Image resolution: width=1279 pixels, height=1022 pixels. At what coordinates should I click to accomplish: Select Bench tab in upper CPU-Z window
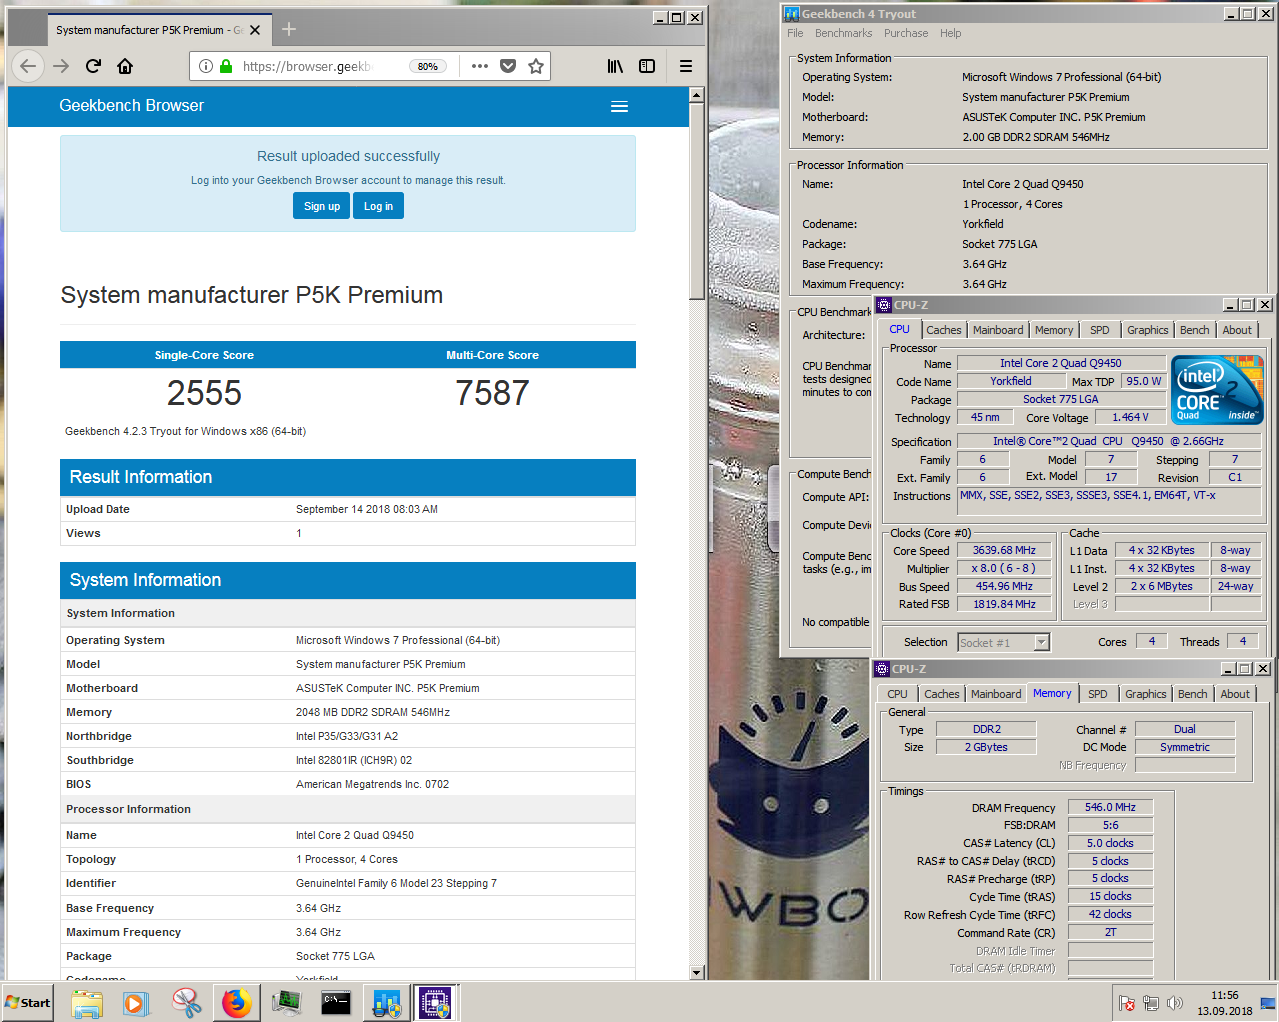1194,330
